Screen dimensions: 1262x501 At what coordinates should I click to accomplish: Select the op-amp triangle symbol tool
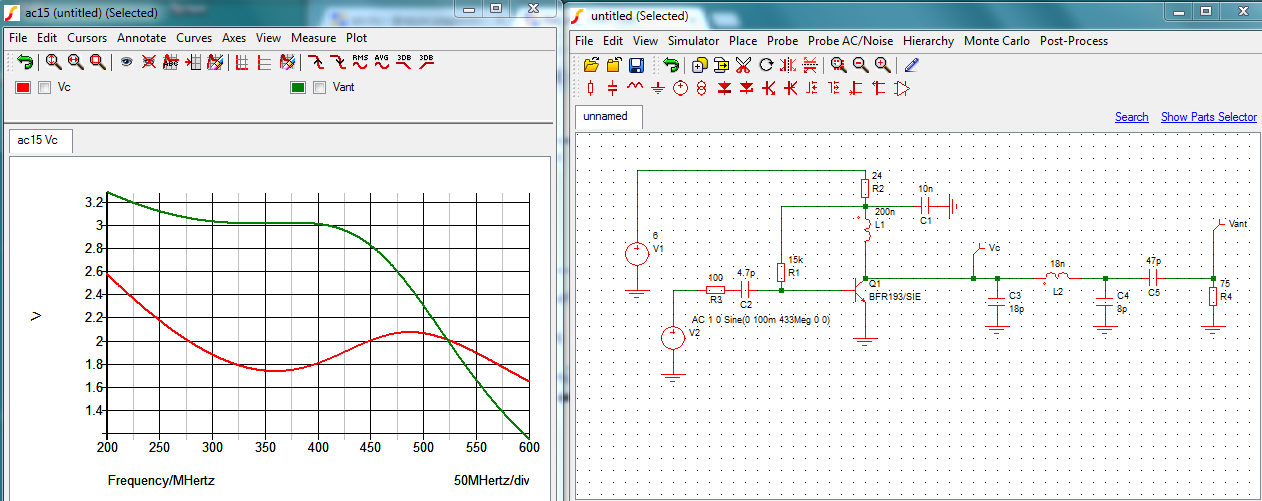click(902, 89)
